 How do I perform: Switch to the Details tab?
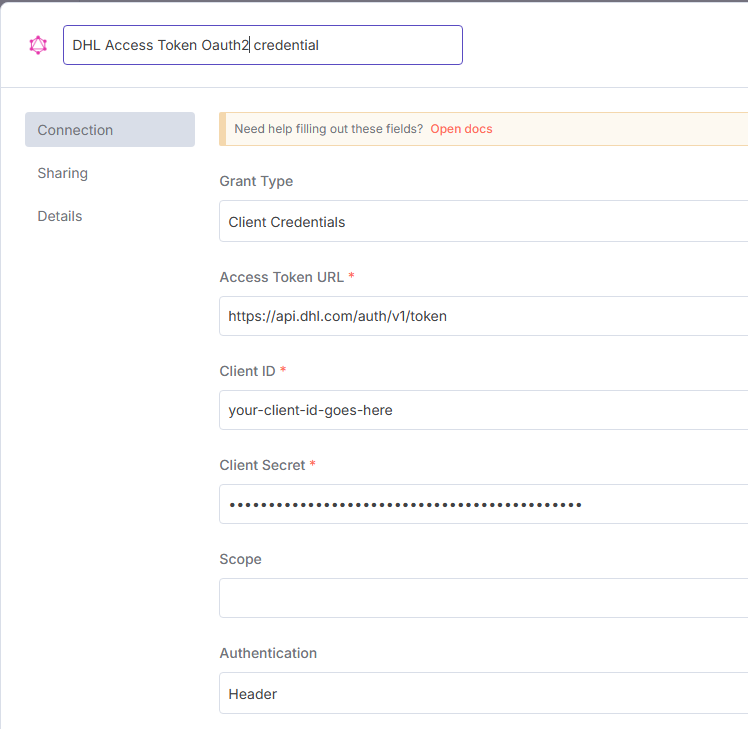[60, 216]
